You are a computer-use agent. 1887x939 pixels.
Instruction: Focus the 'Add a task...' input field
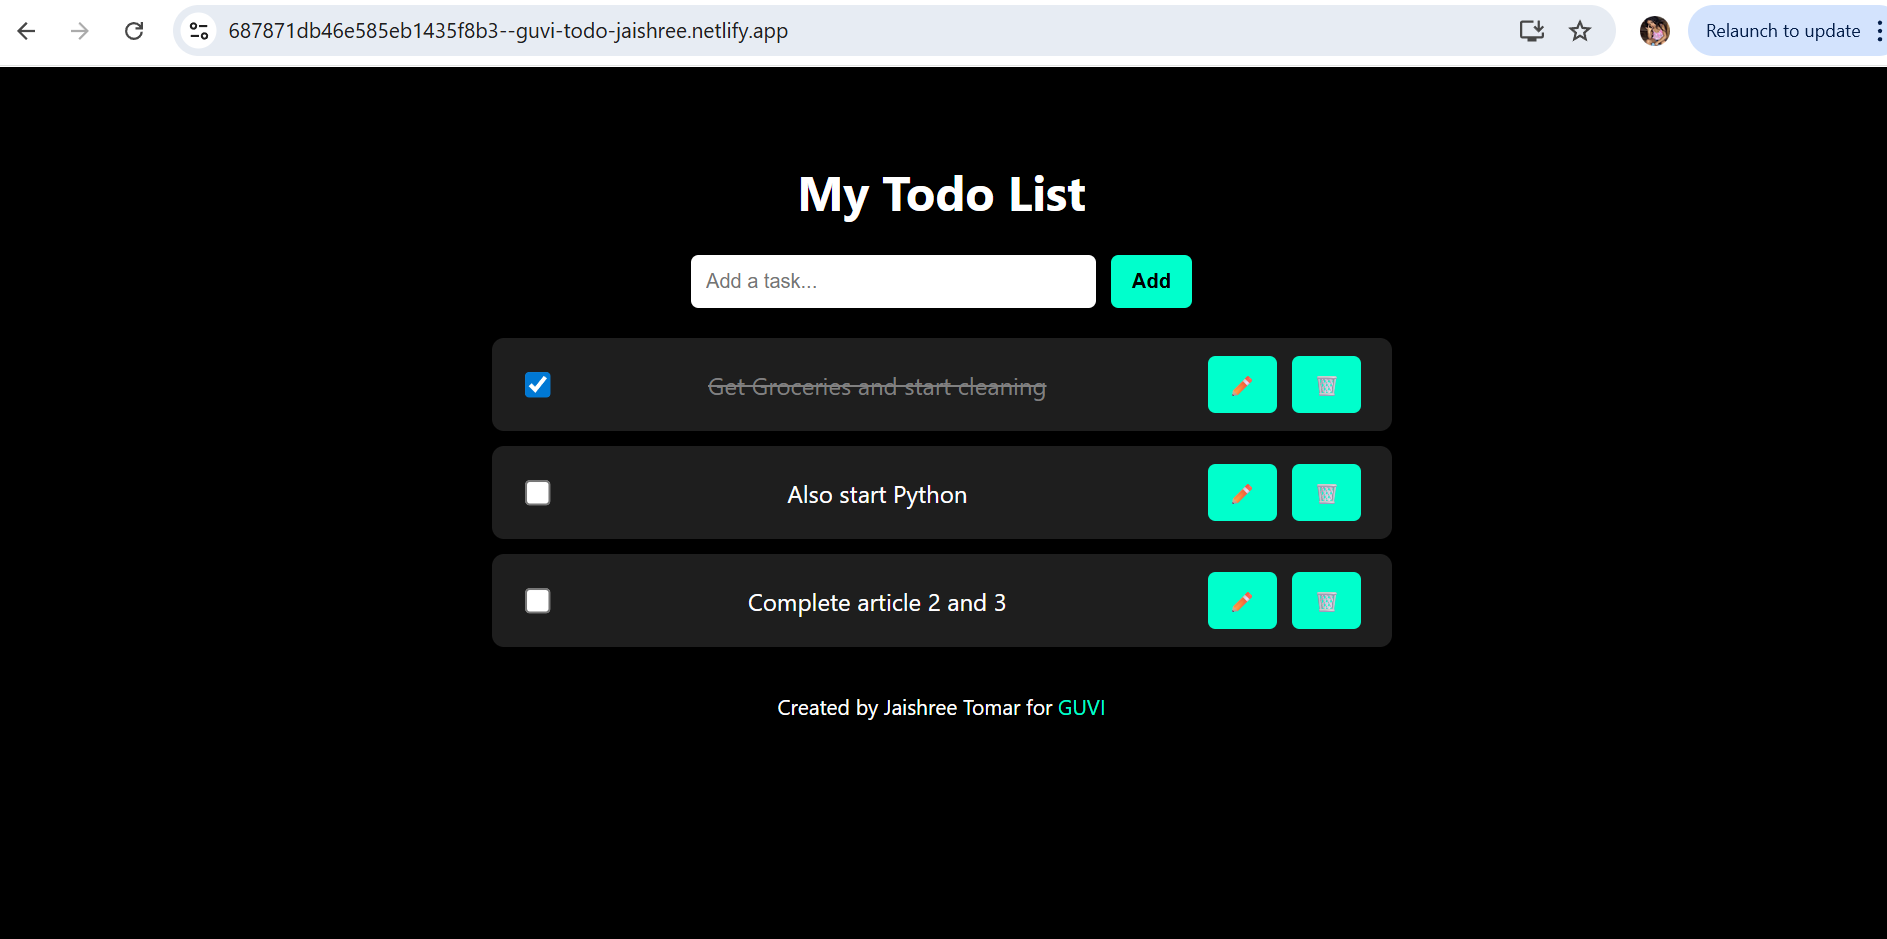coord(892,281)
